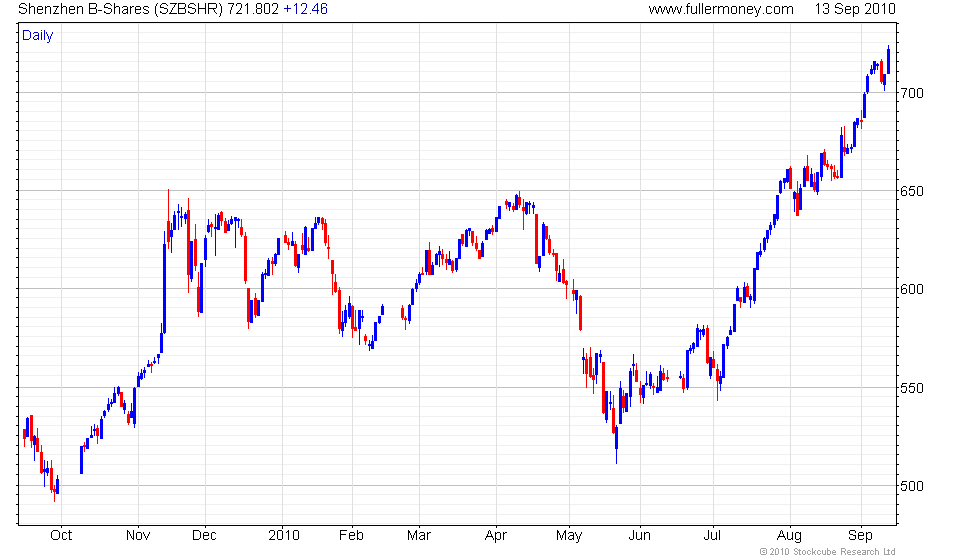Click the 600 price axis label
Screen dimensions: 980x560
pyautogui.click(x=912, y=289)
